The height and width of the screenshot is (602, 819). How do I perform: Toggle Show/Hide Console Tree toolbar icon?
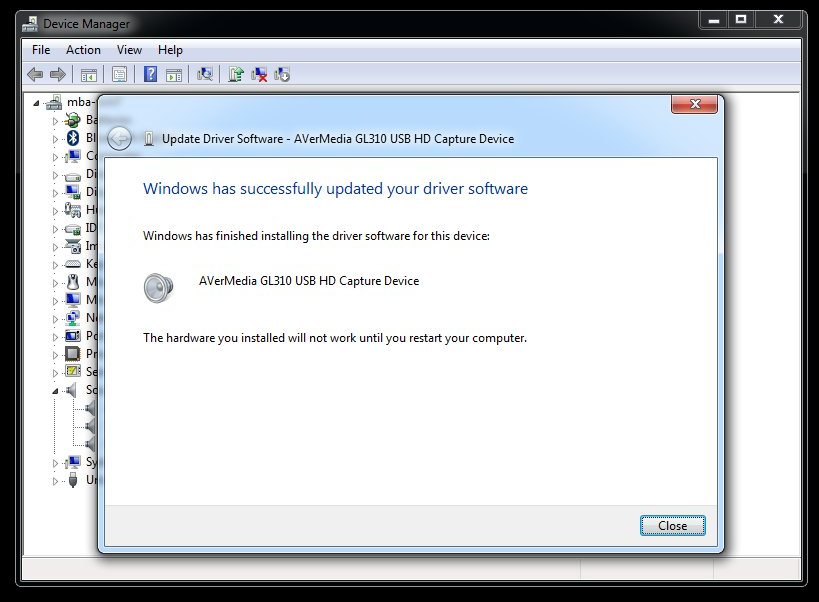[x=89, y=75]
